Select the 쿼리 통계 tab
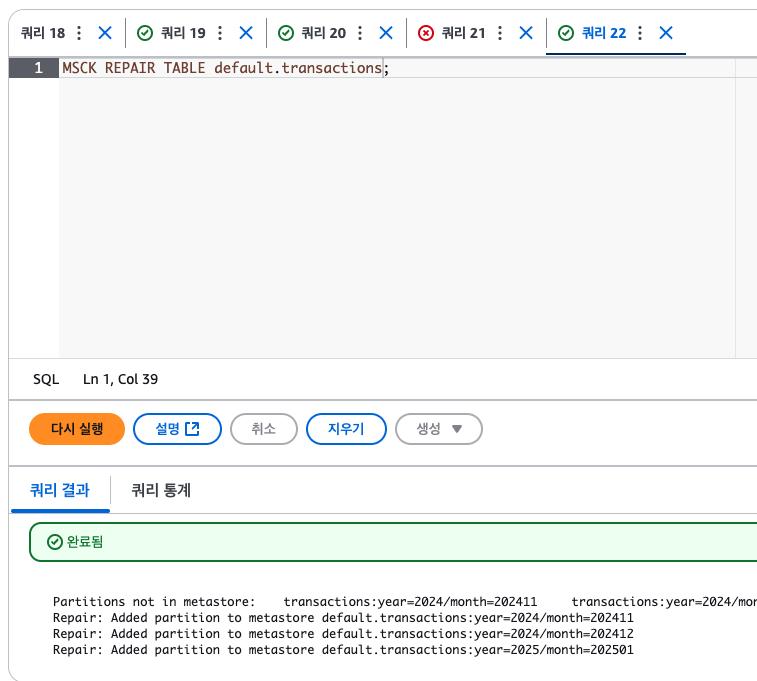757x681 pixels. pos(161,490)
